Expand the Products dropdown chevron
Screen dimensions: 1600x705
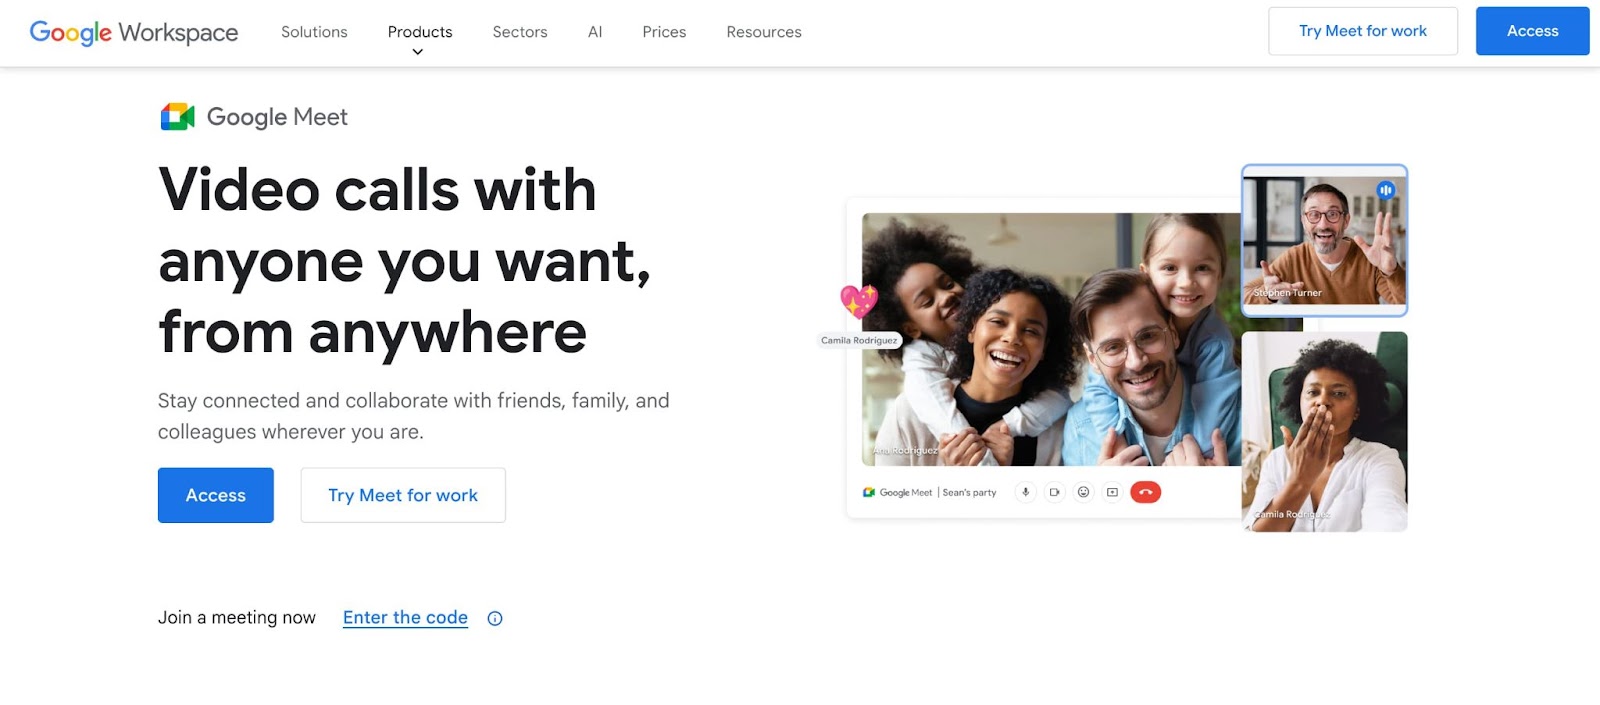pyautogui.click(x=418, y=52)
